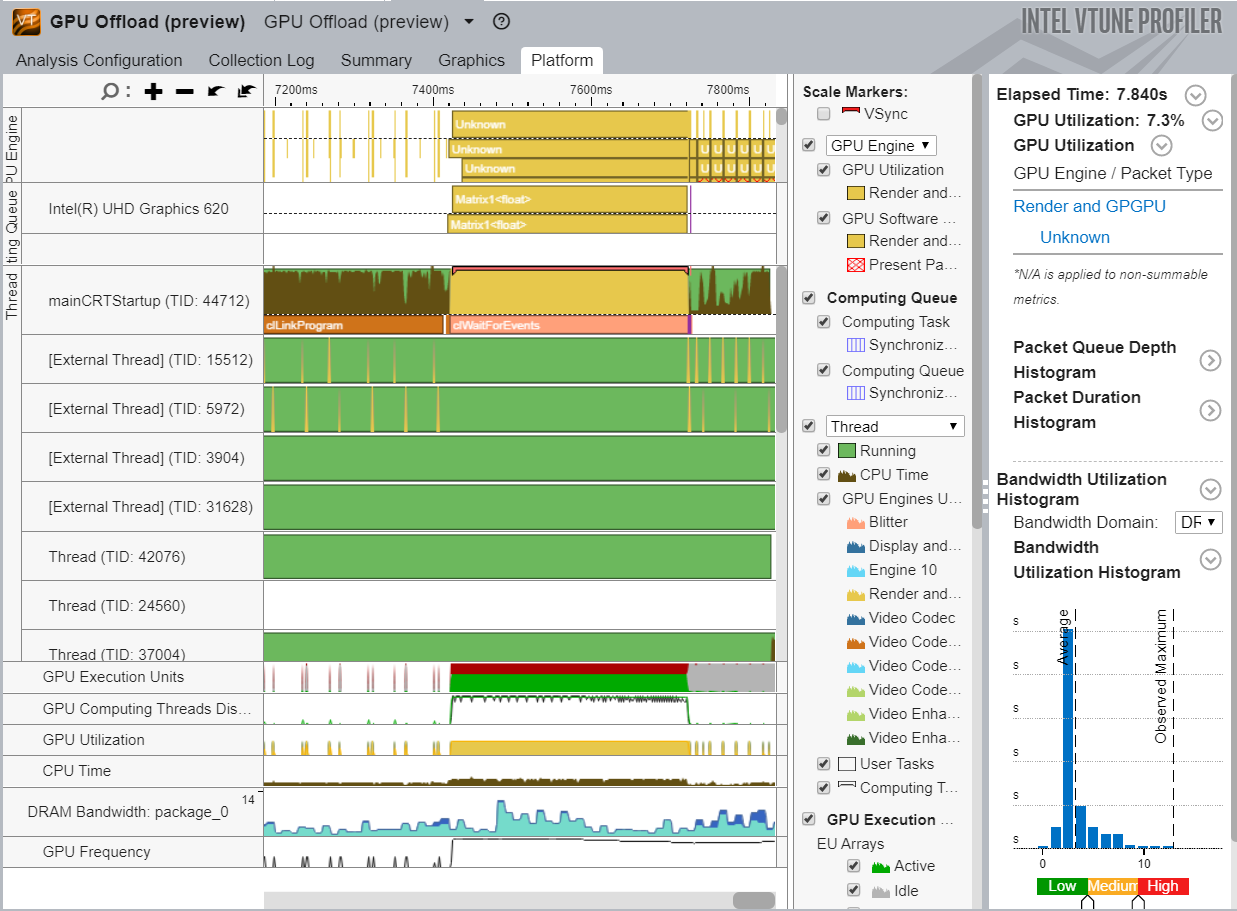
Task: Click the VTune VT logo icon
Action: (26, 21)
